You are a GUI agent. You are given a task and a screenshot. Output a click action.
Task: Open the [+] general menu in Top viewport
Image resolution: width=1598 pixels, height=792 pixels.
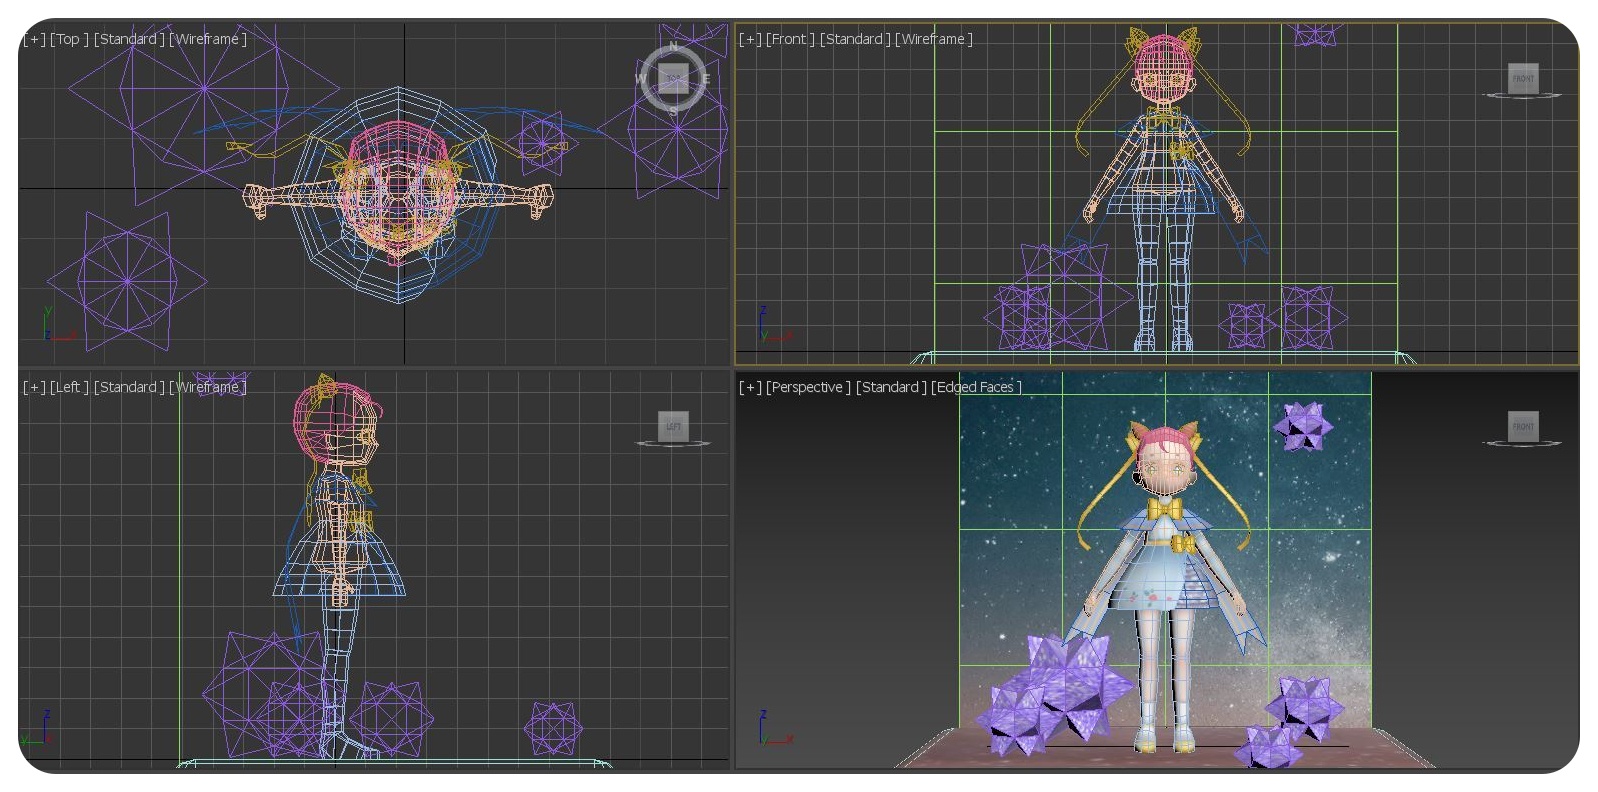click(x=35, y=39)
